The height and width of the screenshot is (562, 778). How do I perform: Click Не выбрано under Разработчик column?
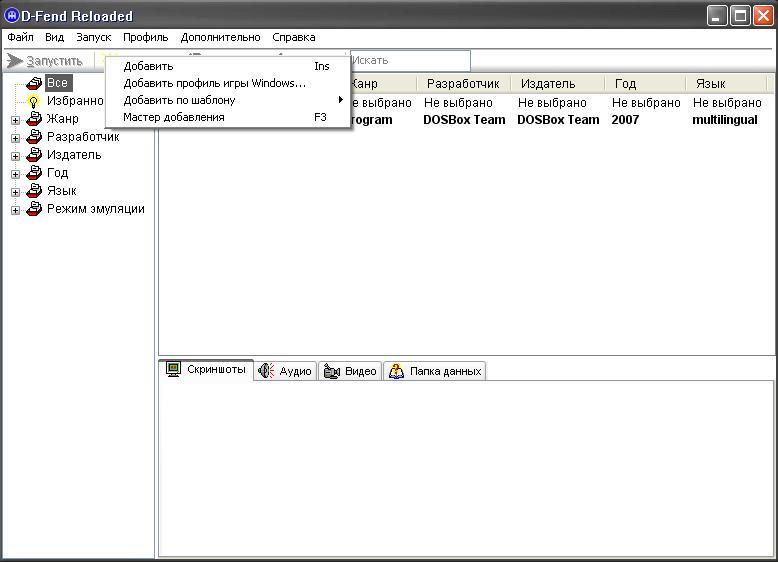click(458, 103)
